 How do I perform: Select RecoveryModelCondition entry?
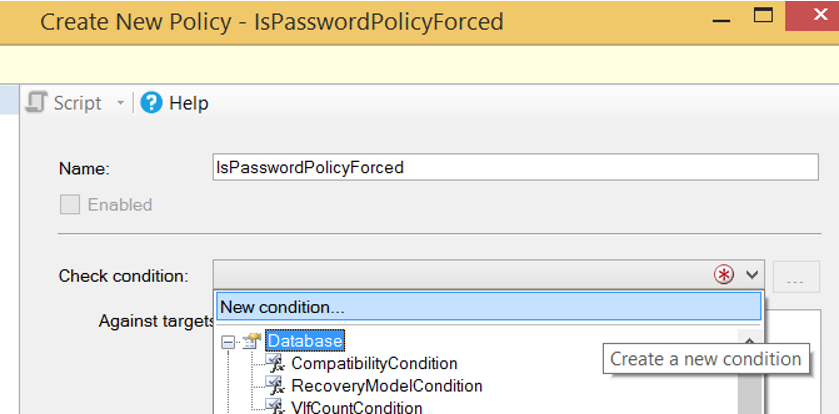[x=386, y=386]
